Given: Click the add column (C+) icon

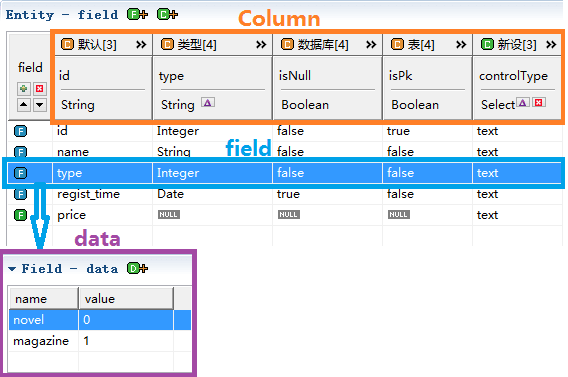Looking at the screenshot, I should (x=167, y=14).
